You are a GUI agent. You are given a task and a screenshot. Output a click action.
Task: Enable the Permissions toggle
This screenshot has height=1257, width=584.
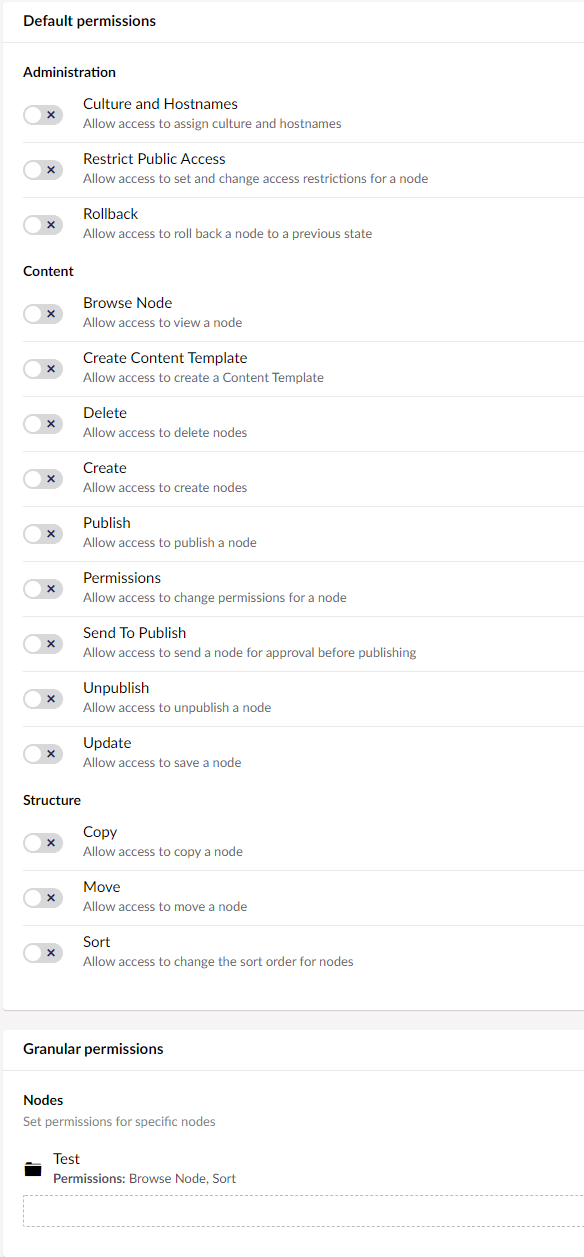43,588
